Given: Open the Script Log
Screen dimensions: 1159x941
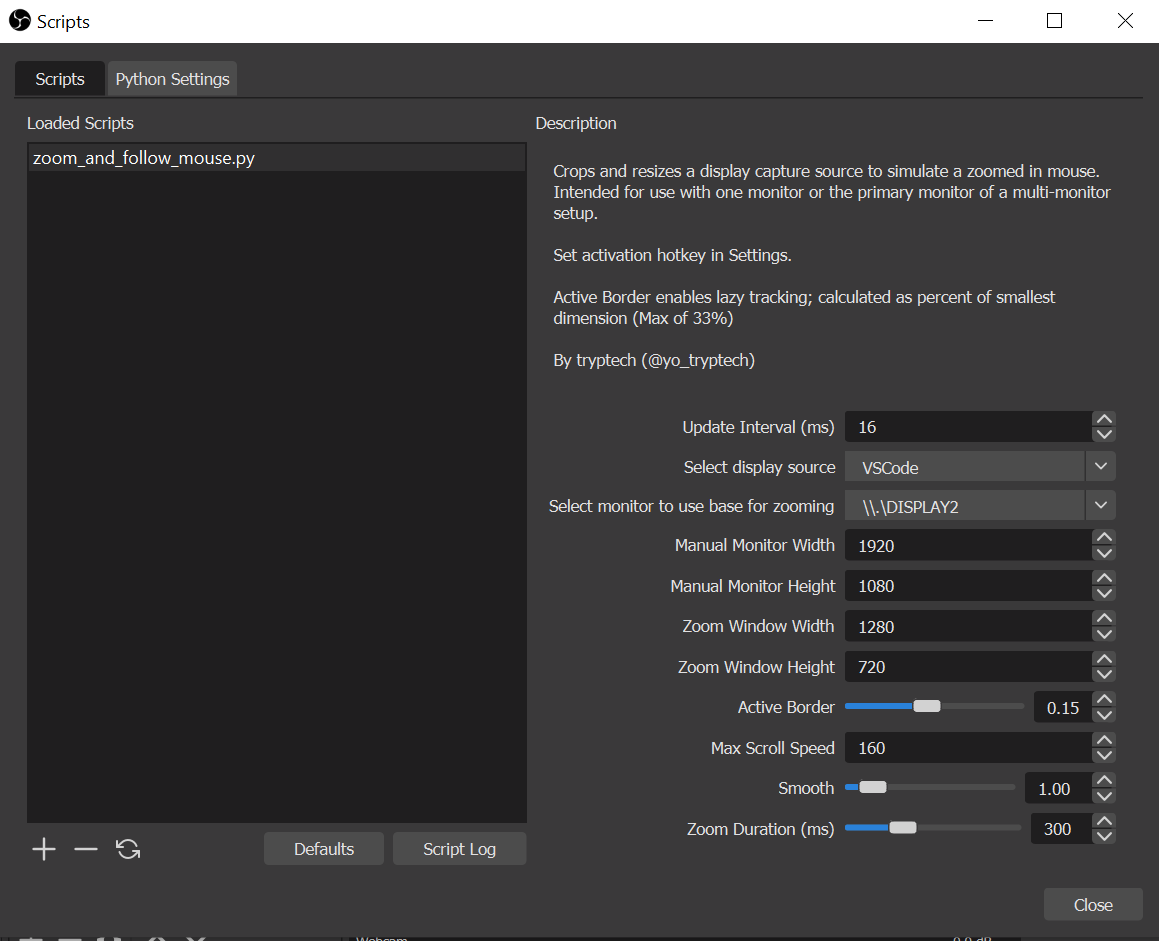Looking at the screenshot, I should pyautogui.click(x=459, y=849).
